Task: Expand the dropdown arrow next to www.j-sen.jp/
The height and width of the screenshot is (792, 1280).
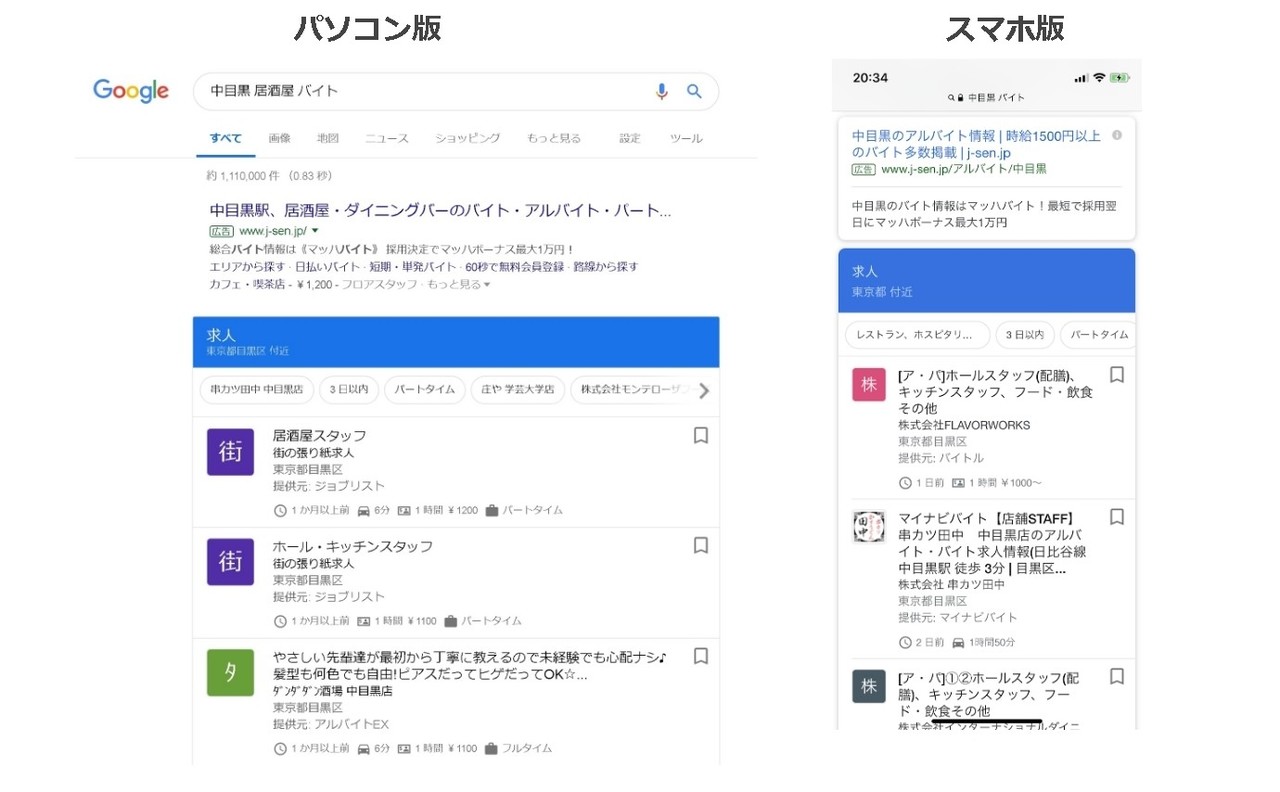Action: (315, 231)
